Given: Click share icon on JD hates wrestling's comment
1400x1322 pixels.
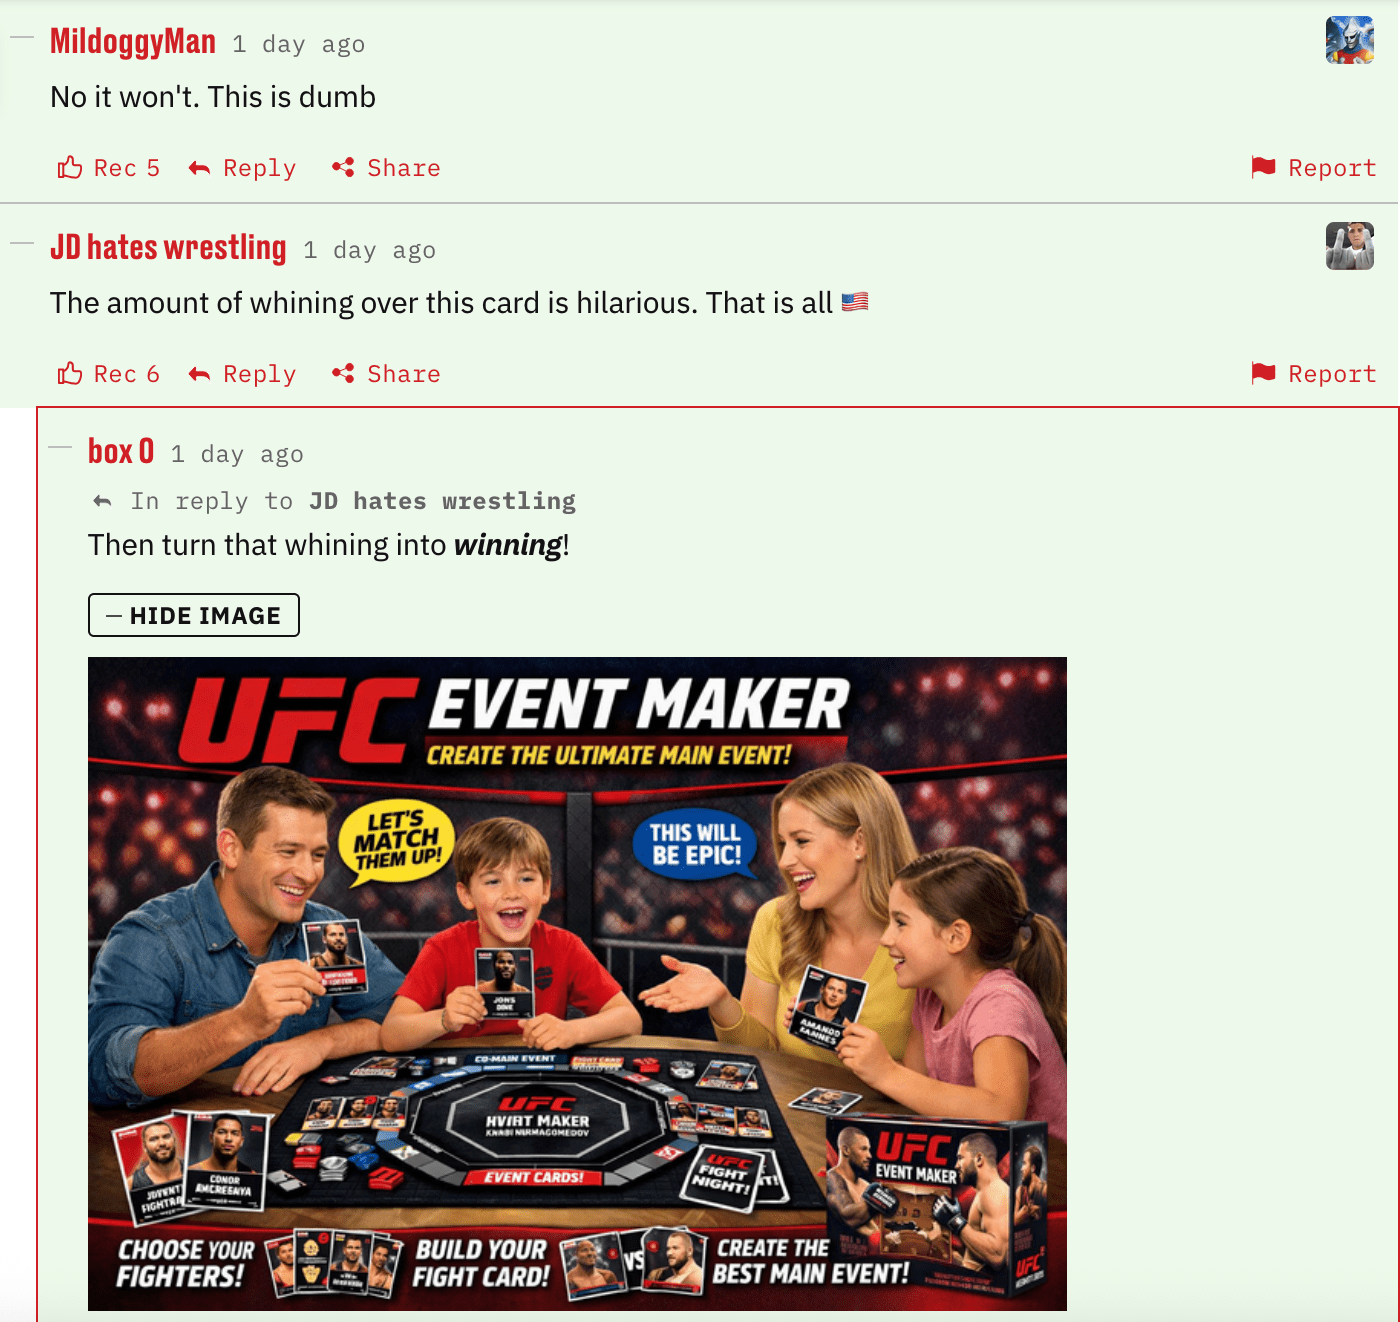Looking at the screenshot, I should (343, 373).
